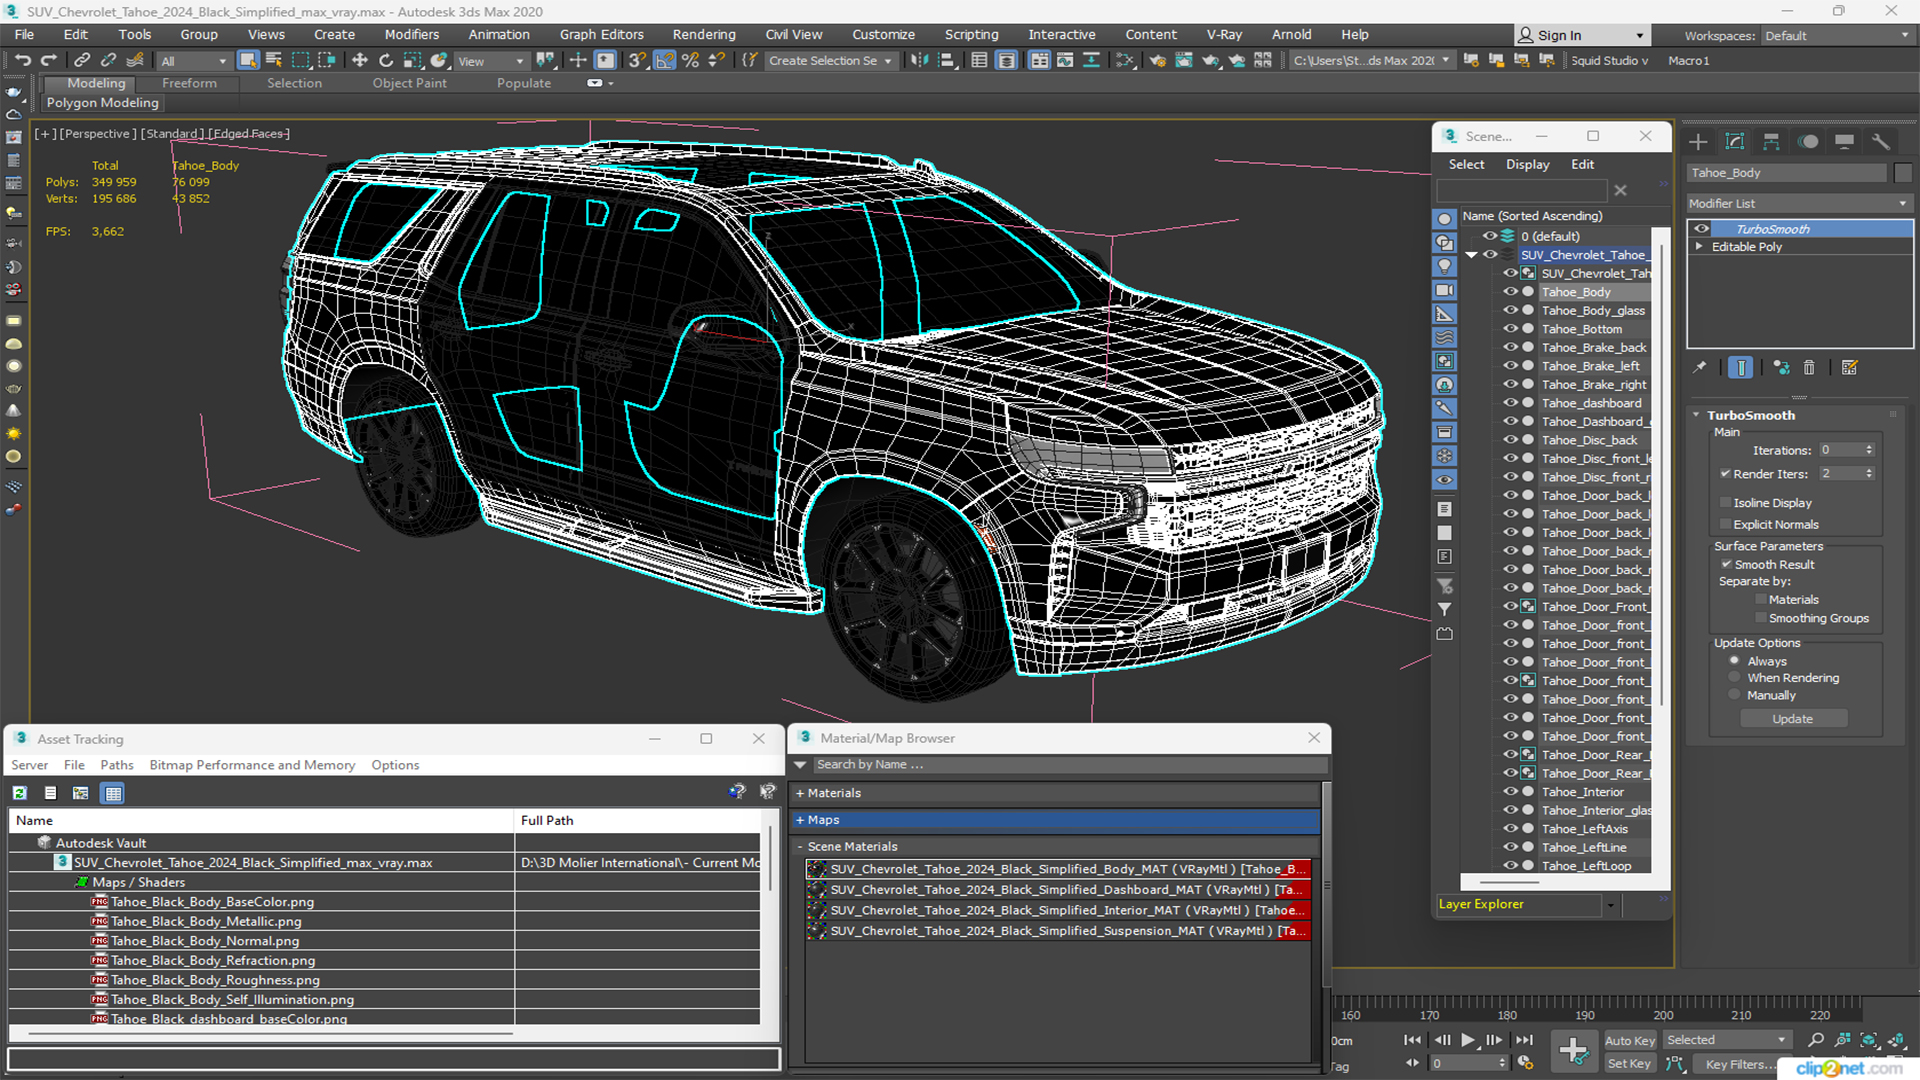Open the Rendering menu
The width and height of the screenshot is (1920, 1080).
pyautogui.click(x=704, y=35)
